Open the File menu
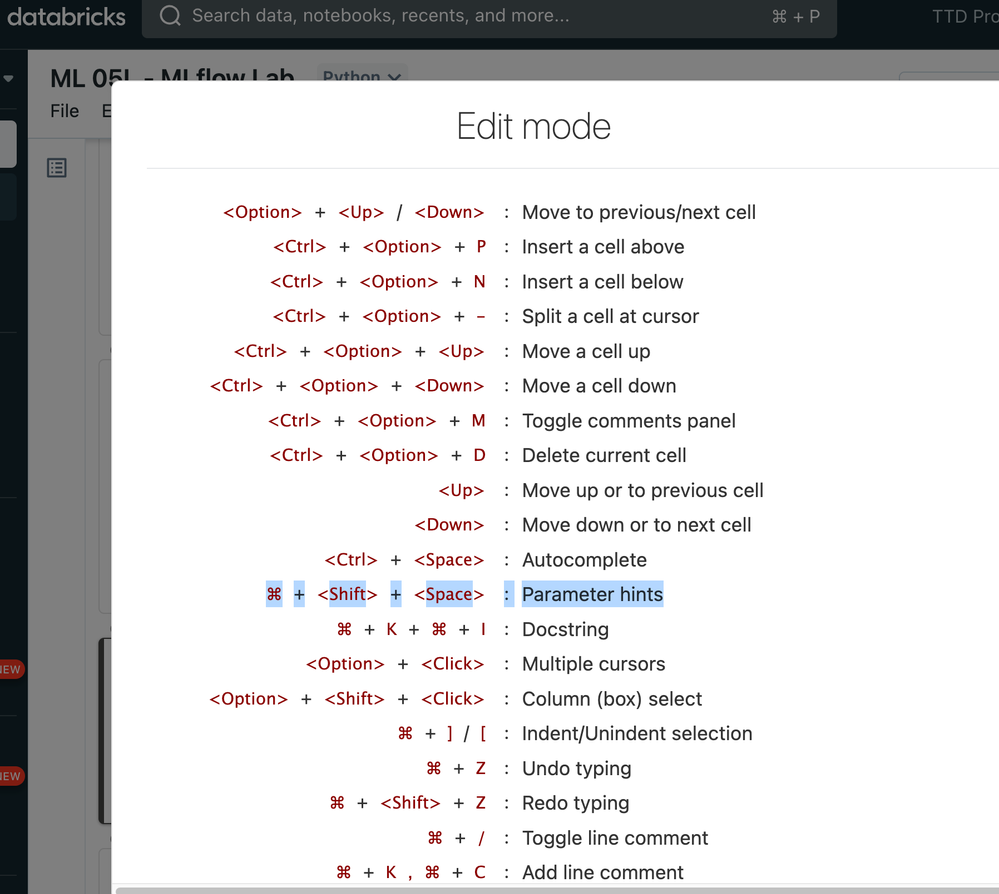This screenshot has width=999, height=894. [64, 111]
